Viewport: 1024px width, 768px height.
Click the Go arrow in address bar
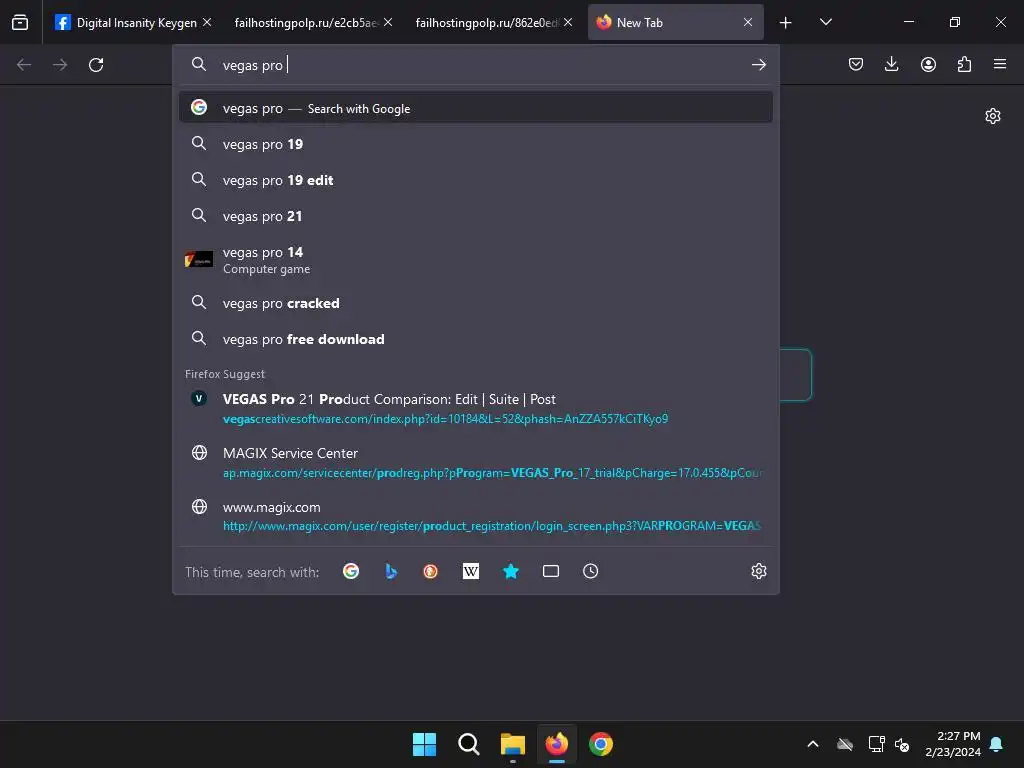click(758, 65)
